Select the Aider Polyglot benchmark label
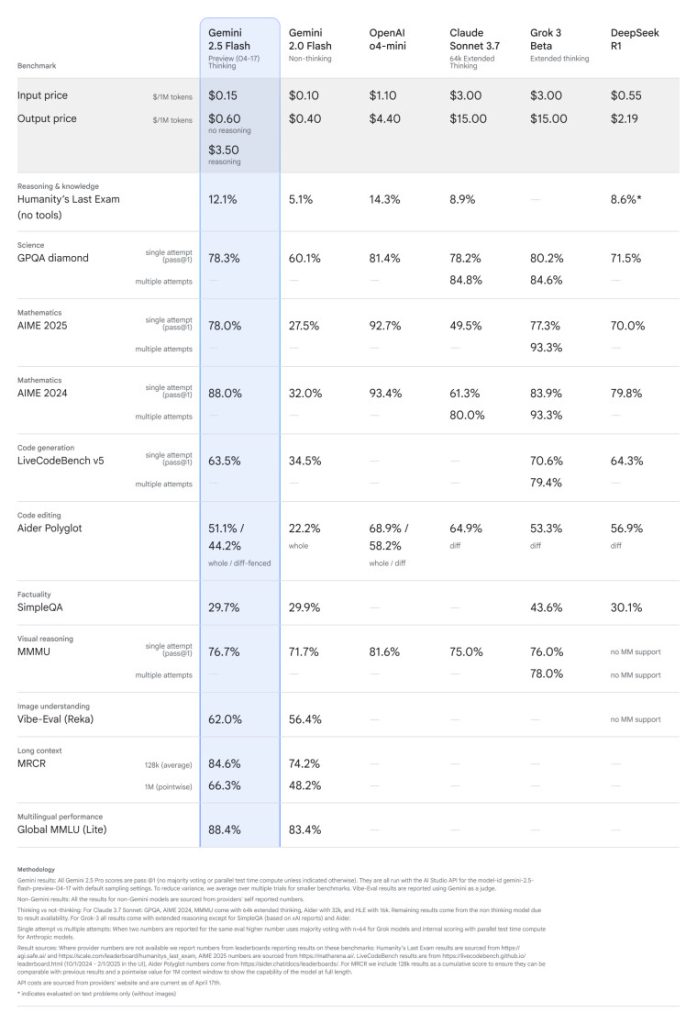This screenshot has width=697, height=1024. pos(50,528)
